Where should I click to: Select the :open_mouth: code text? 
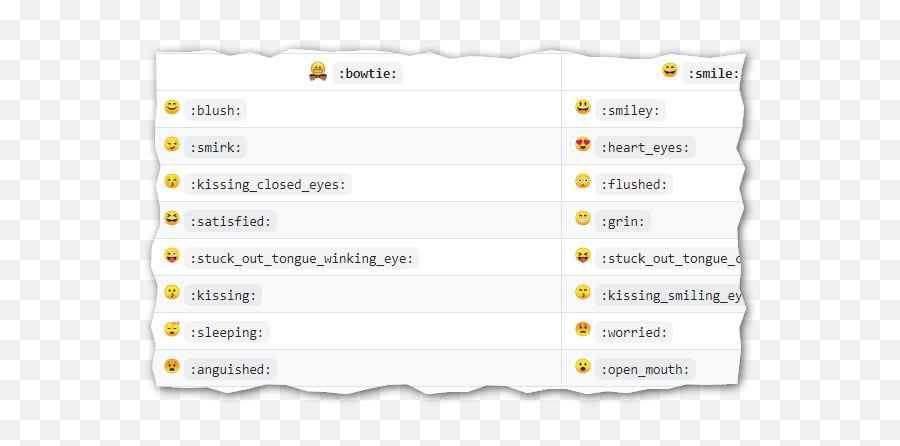(x=645, y=369)
